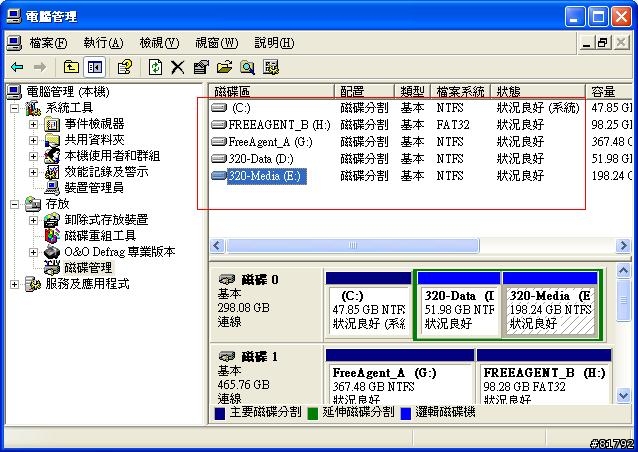Open the 說明(H) menu
This screenshot has width=638, height=452.
tap(274, 43)
